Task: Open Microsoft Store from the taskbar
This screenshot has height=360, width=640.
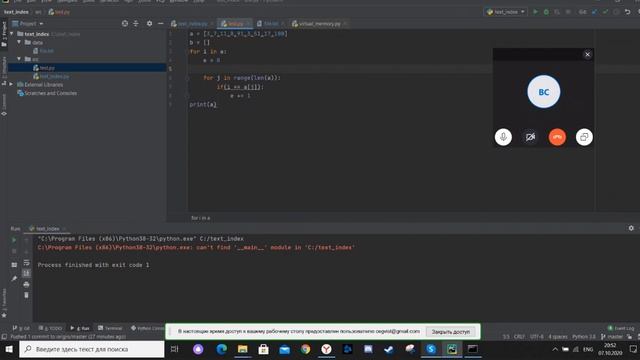Action: pyautogui.click(x=264, y=349)
